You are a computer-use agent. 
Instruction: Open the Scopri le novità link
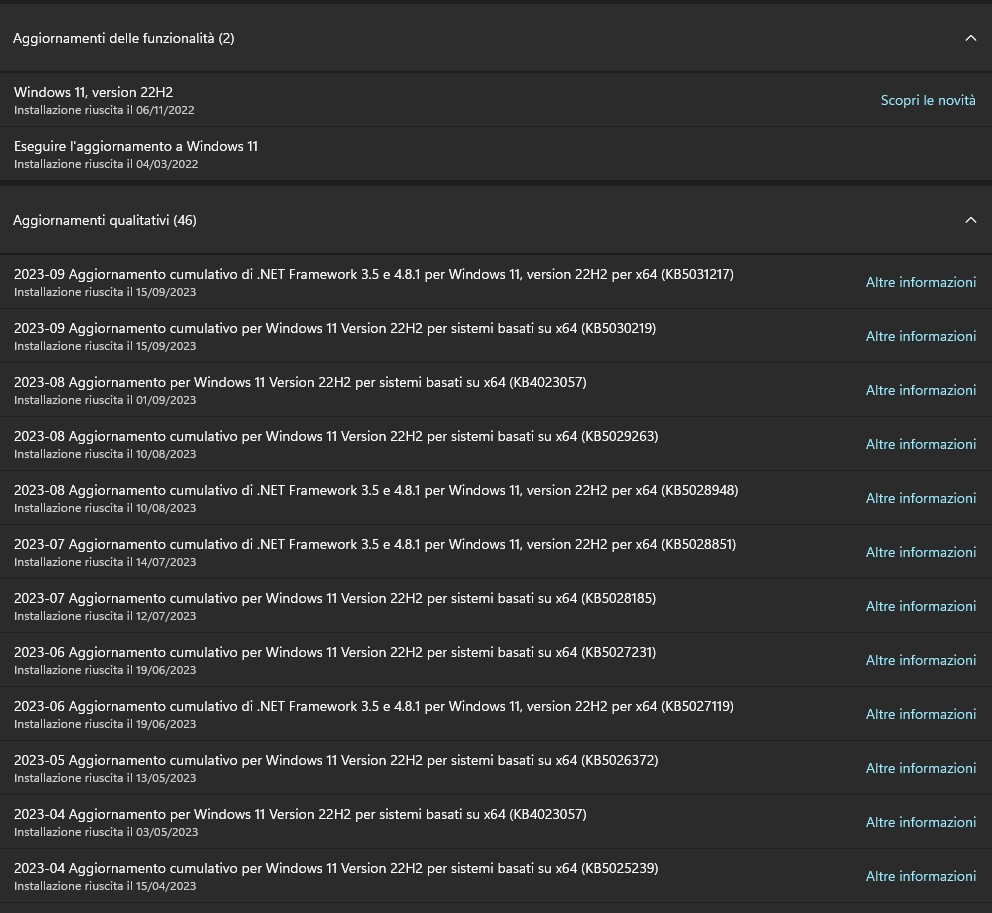point(927,100)
